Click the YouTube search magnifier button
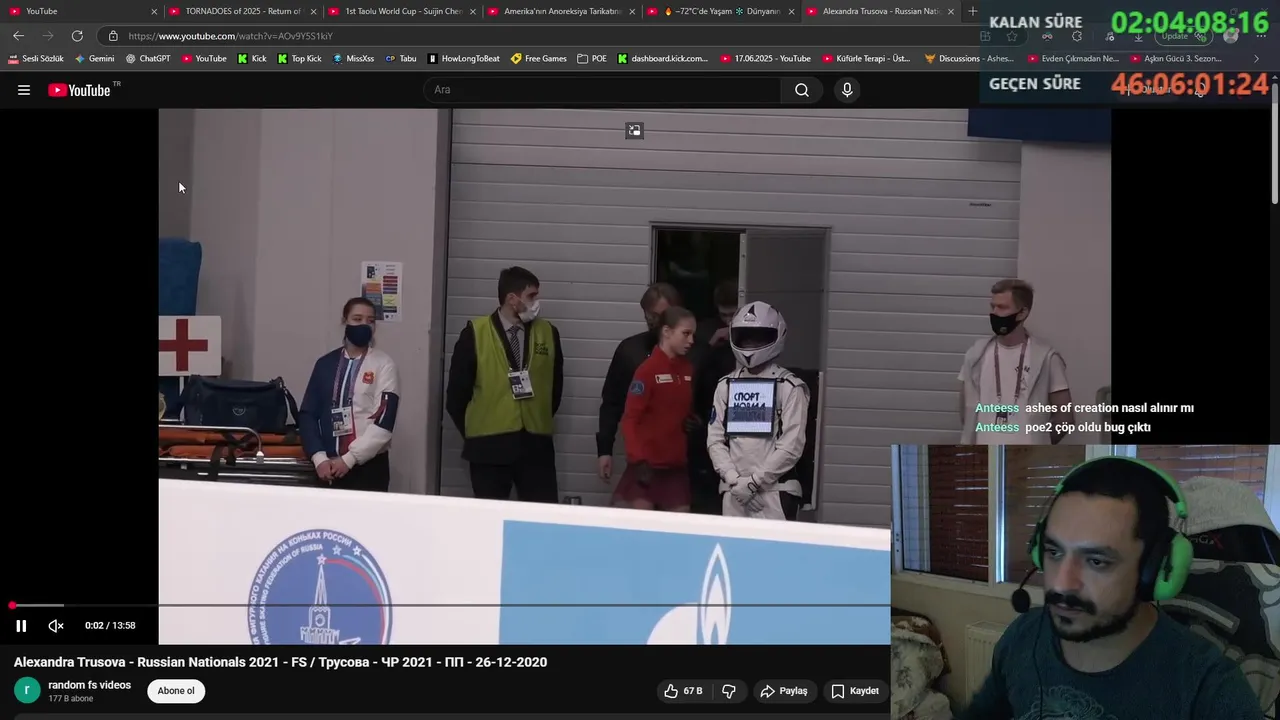The width and height of the screenshot is (1280, 720). point(802,90)
